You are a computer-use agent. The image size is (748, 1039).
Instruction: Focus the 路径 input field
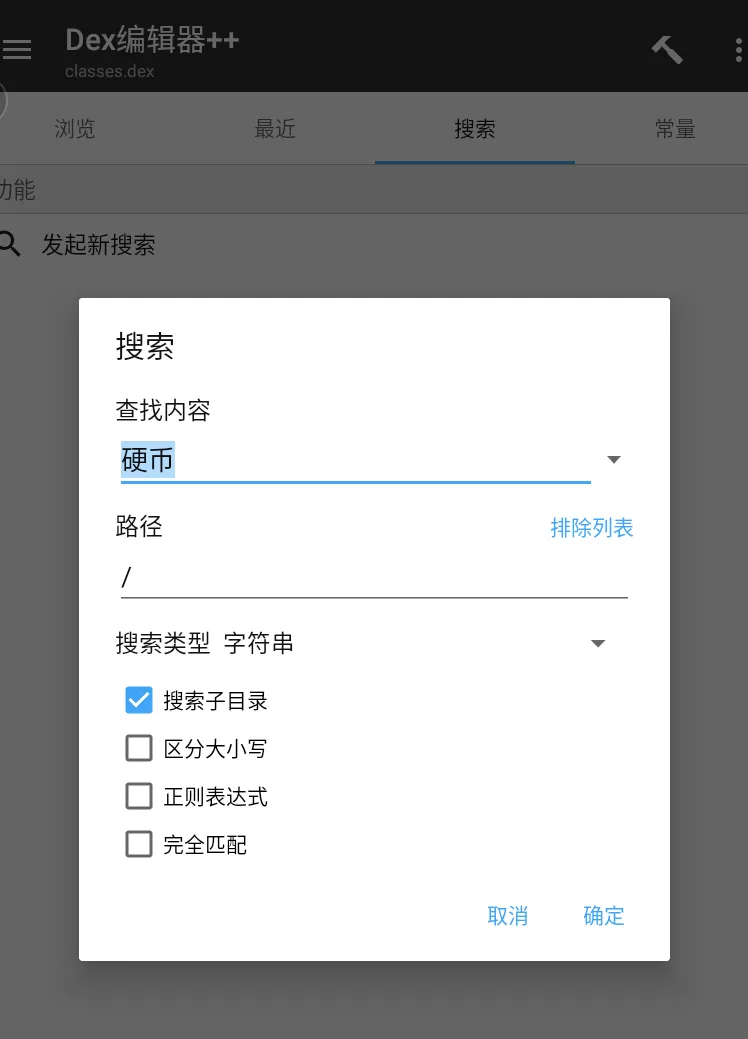tap(374, 577)
